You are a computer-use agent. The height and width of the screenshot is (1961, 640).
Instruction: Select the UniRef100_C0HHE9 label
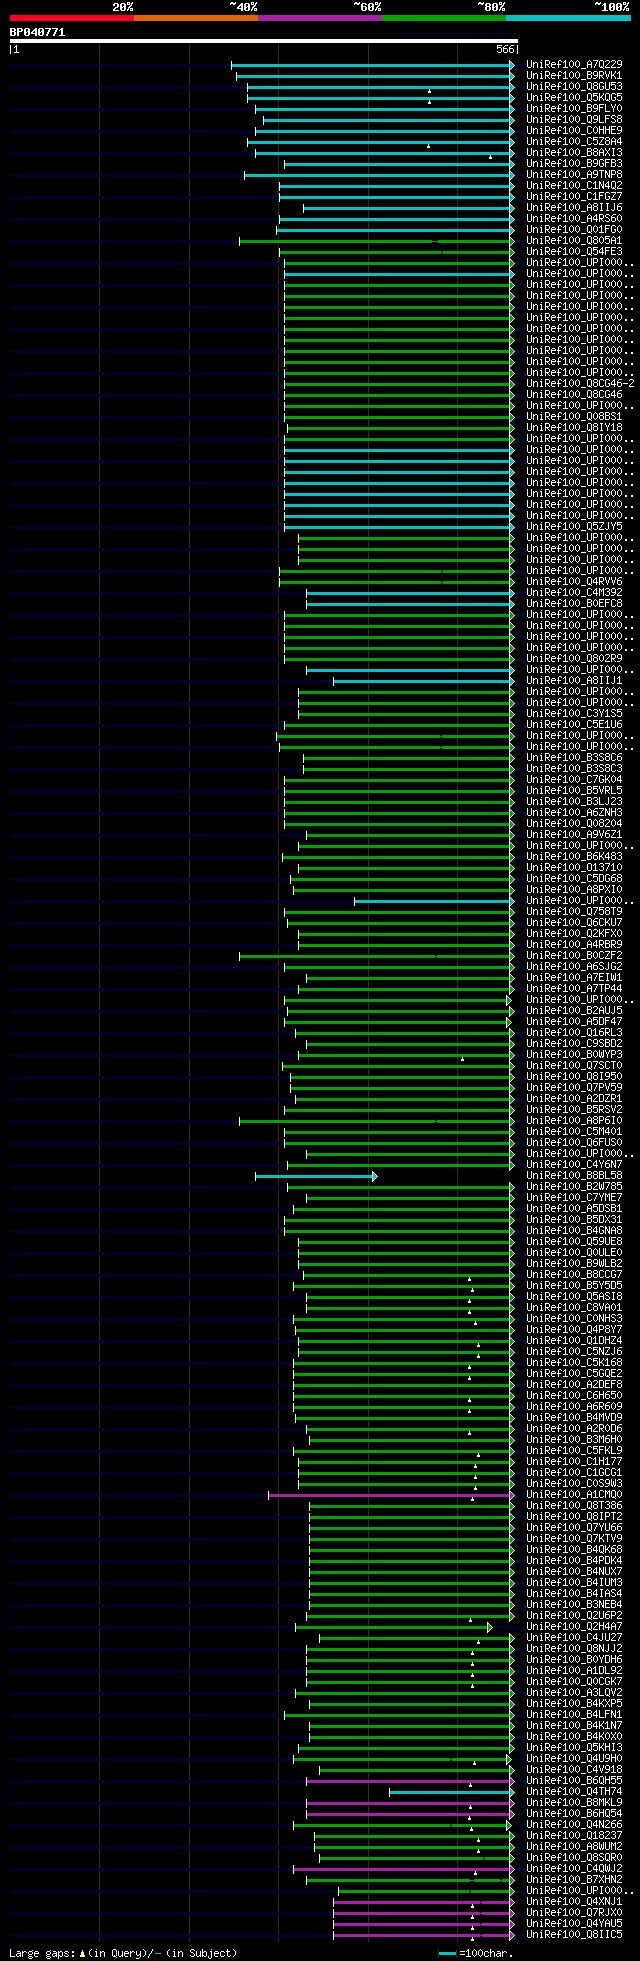coord(574,130)
